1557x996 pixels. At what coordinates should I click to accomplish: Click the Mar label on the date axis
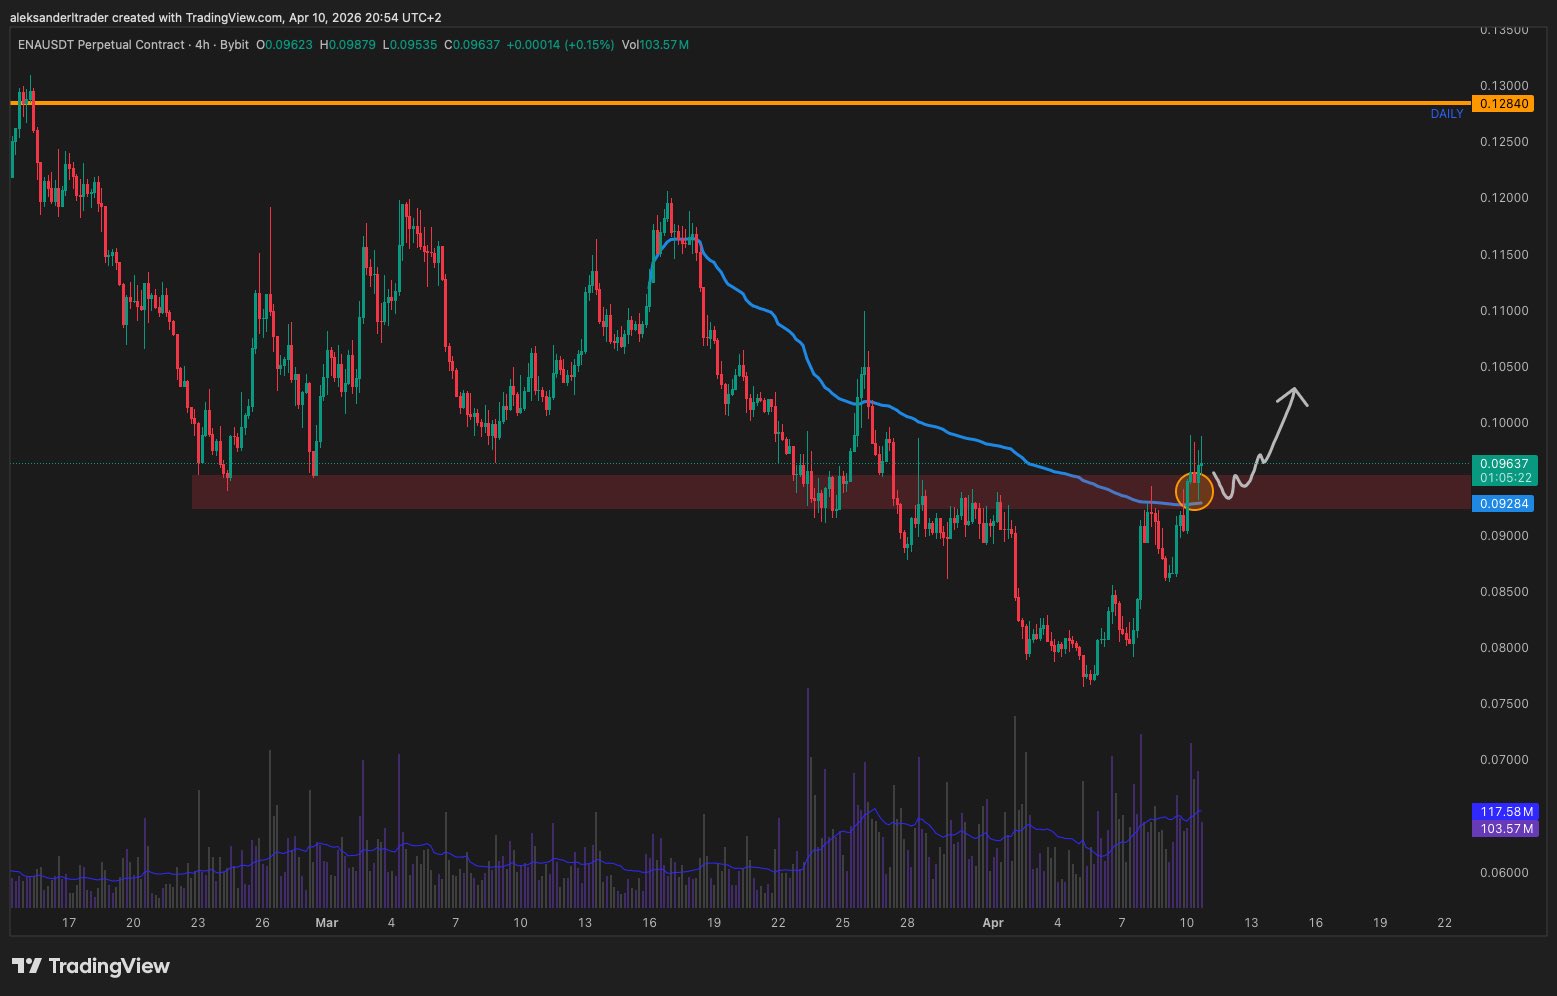[x=326, y=923]
